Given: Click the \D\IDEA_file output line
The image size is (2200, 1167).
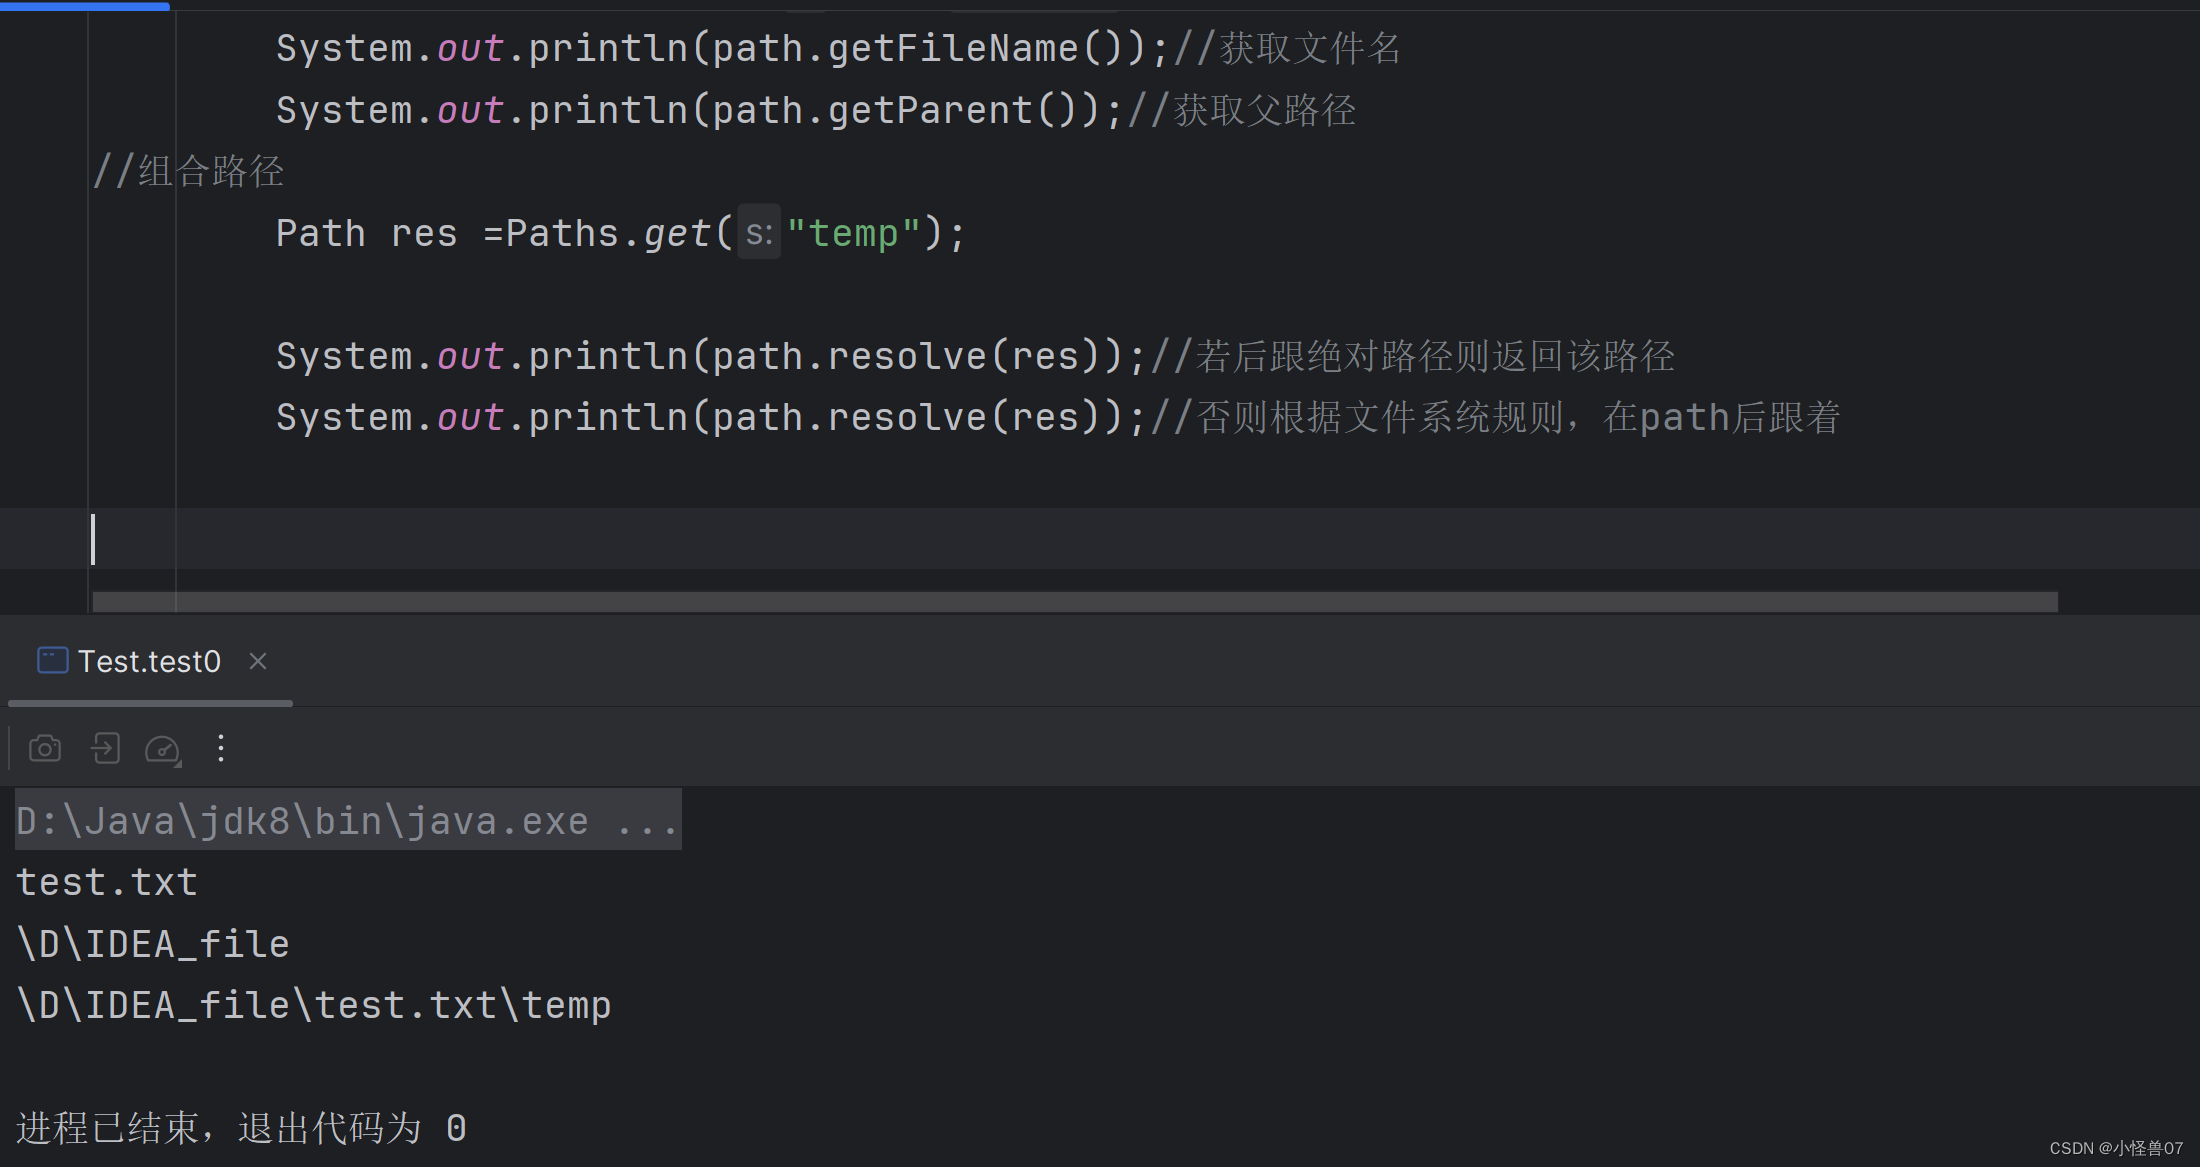Looking at the screenshot, I should pos(152,943).
